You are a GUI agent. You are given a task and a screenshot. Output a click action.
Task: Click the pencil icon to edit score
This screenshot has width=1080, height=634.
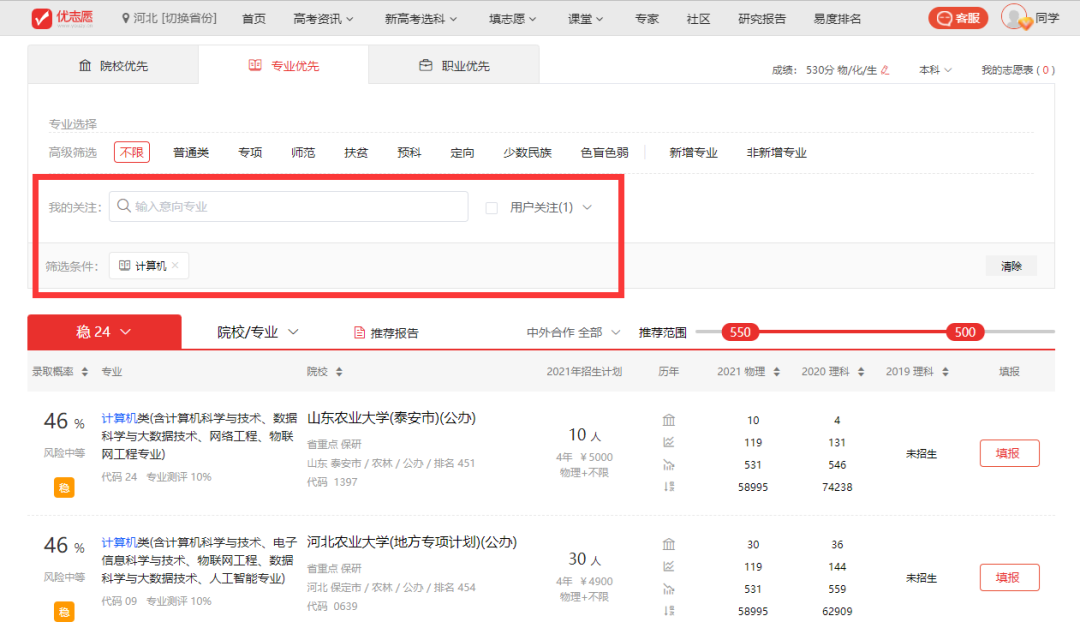[885, 70]
